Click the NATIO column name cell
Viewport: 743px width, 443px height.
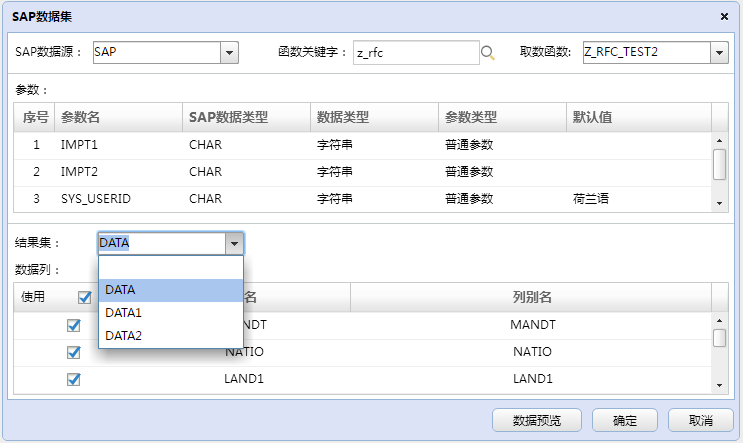[x=244, y=352]
